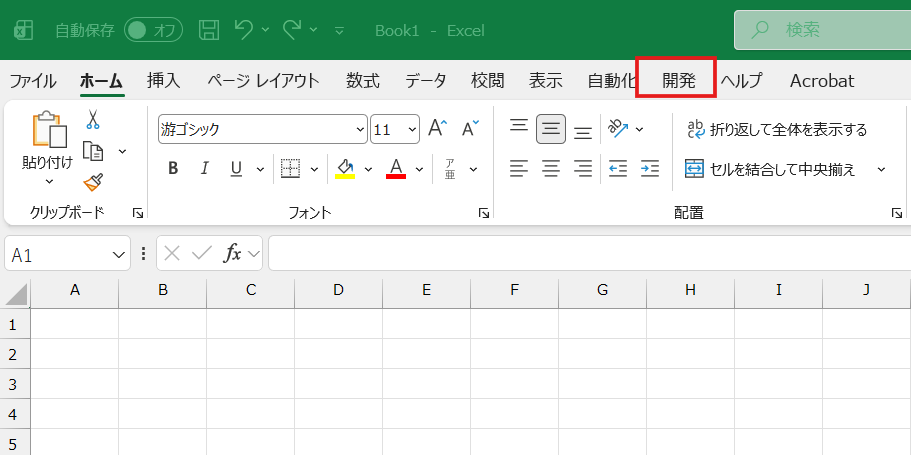Screen dimensions: 911x455
Task: Open the データ tab
Action: 426,81
